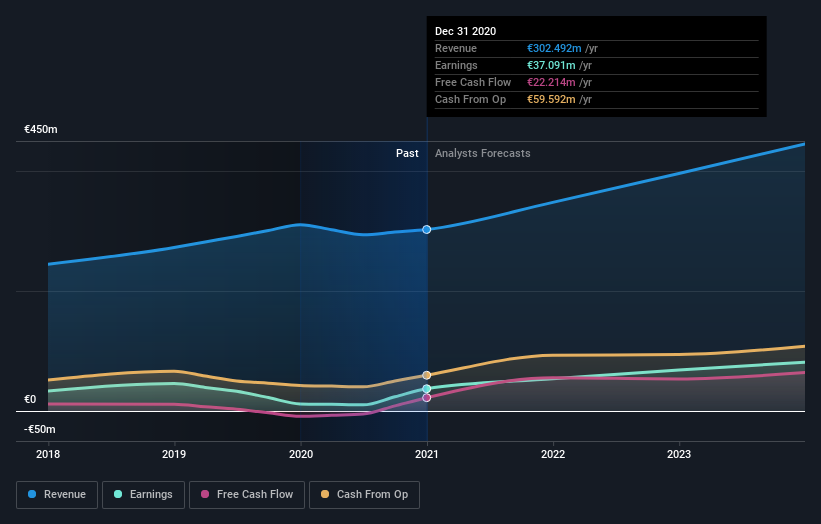
Task: Toggle the Earnings series legend button
Action: (x=143, y=495)
